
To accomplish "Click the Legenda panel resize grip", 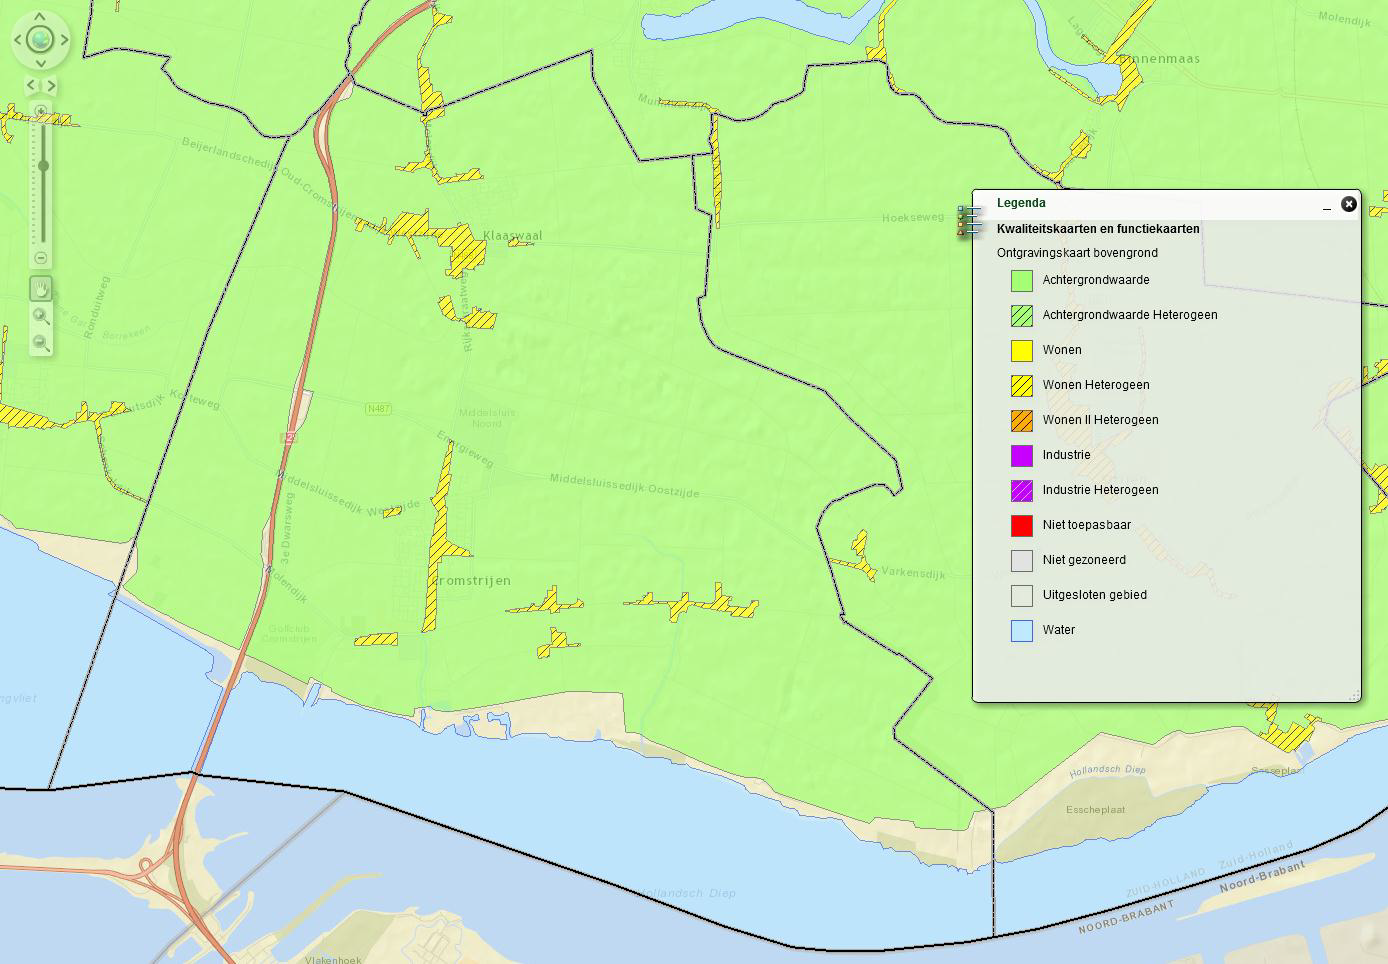I will [x=1354, y=695].
